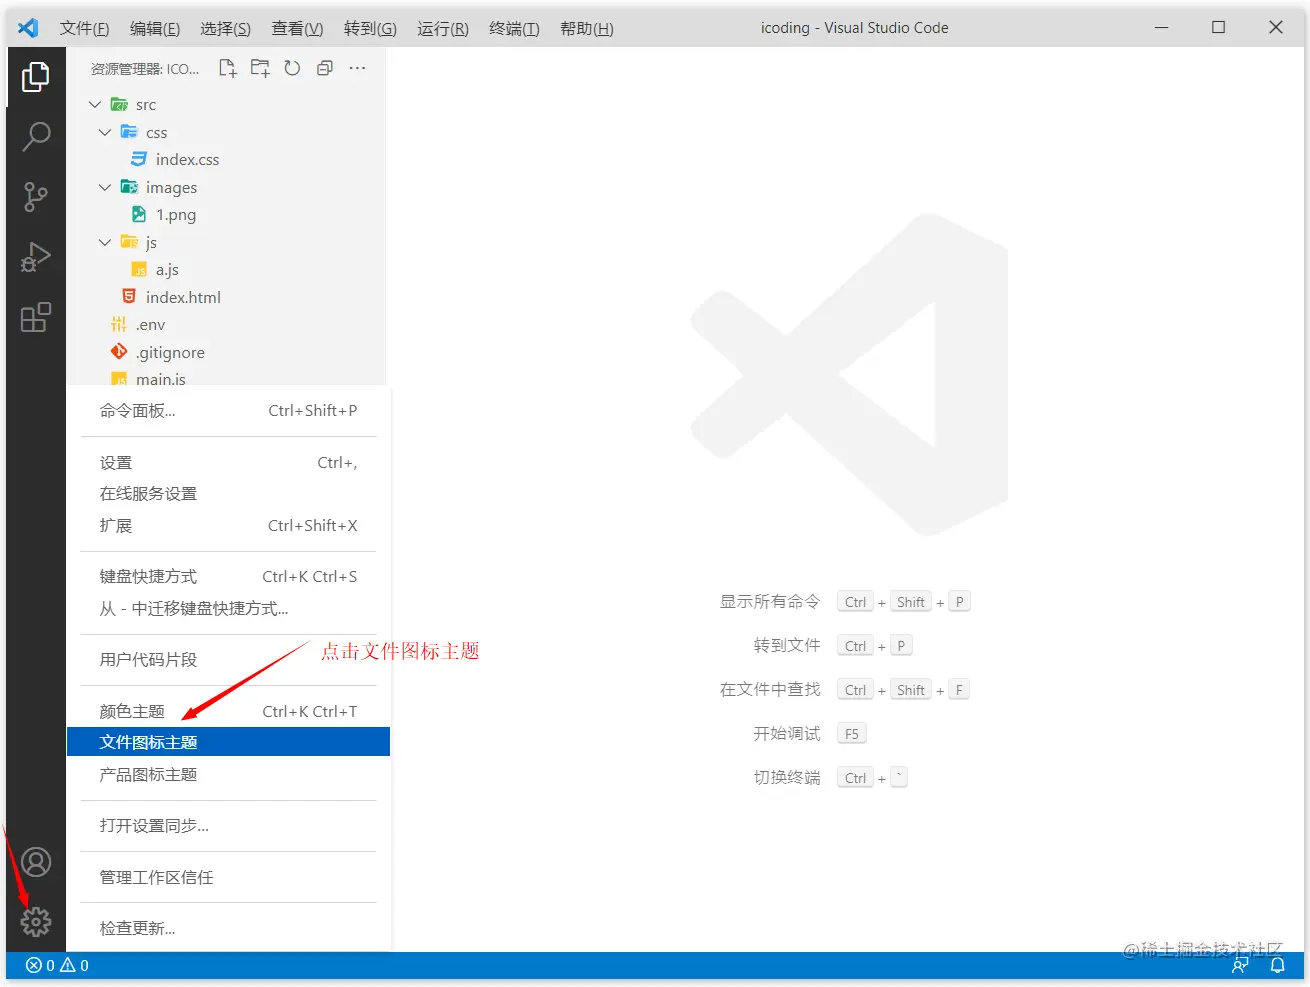The height and width of the screenshot is (987, 1310).
Task: Open the 运行(R) menu
Action: pos(442,28)
